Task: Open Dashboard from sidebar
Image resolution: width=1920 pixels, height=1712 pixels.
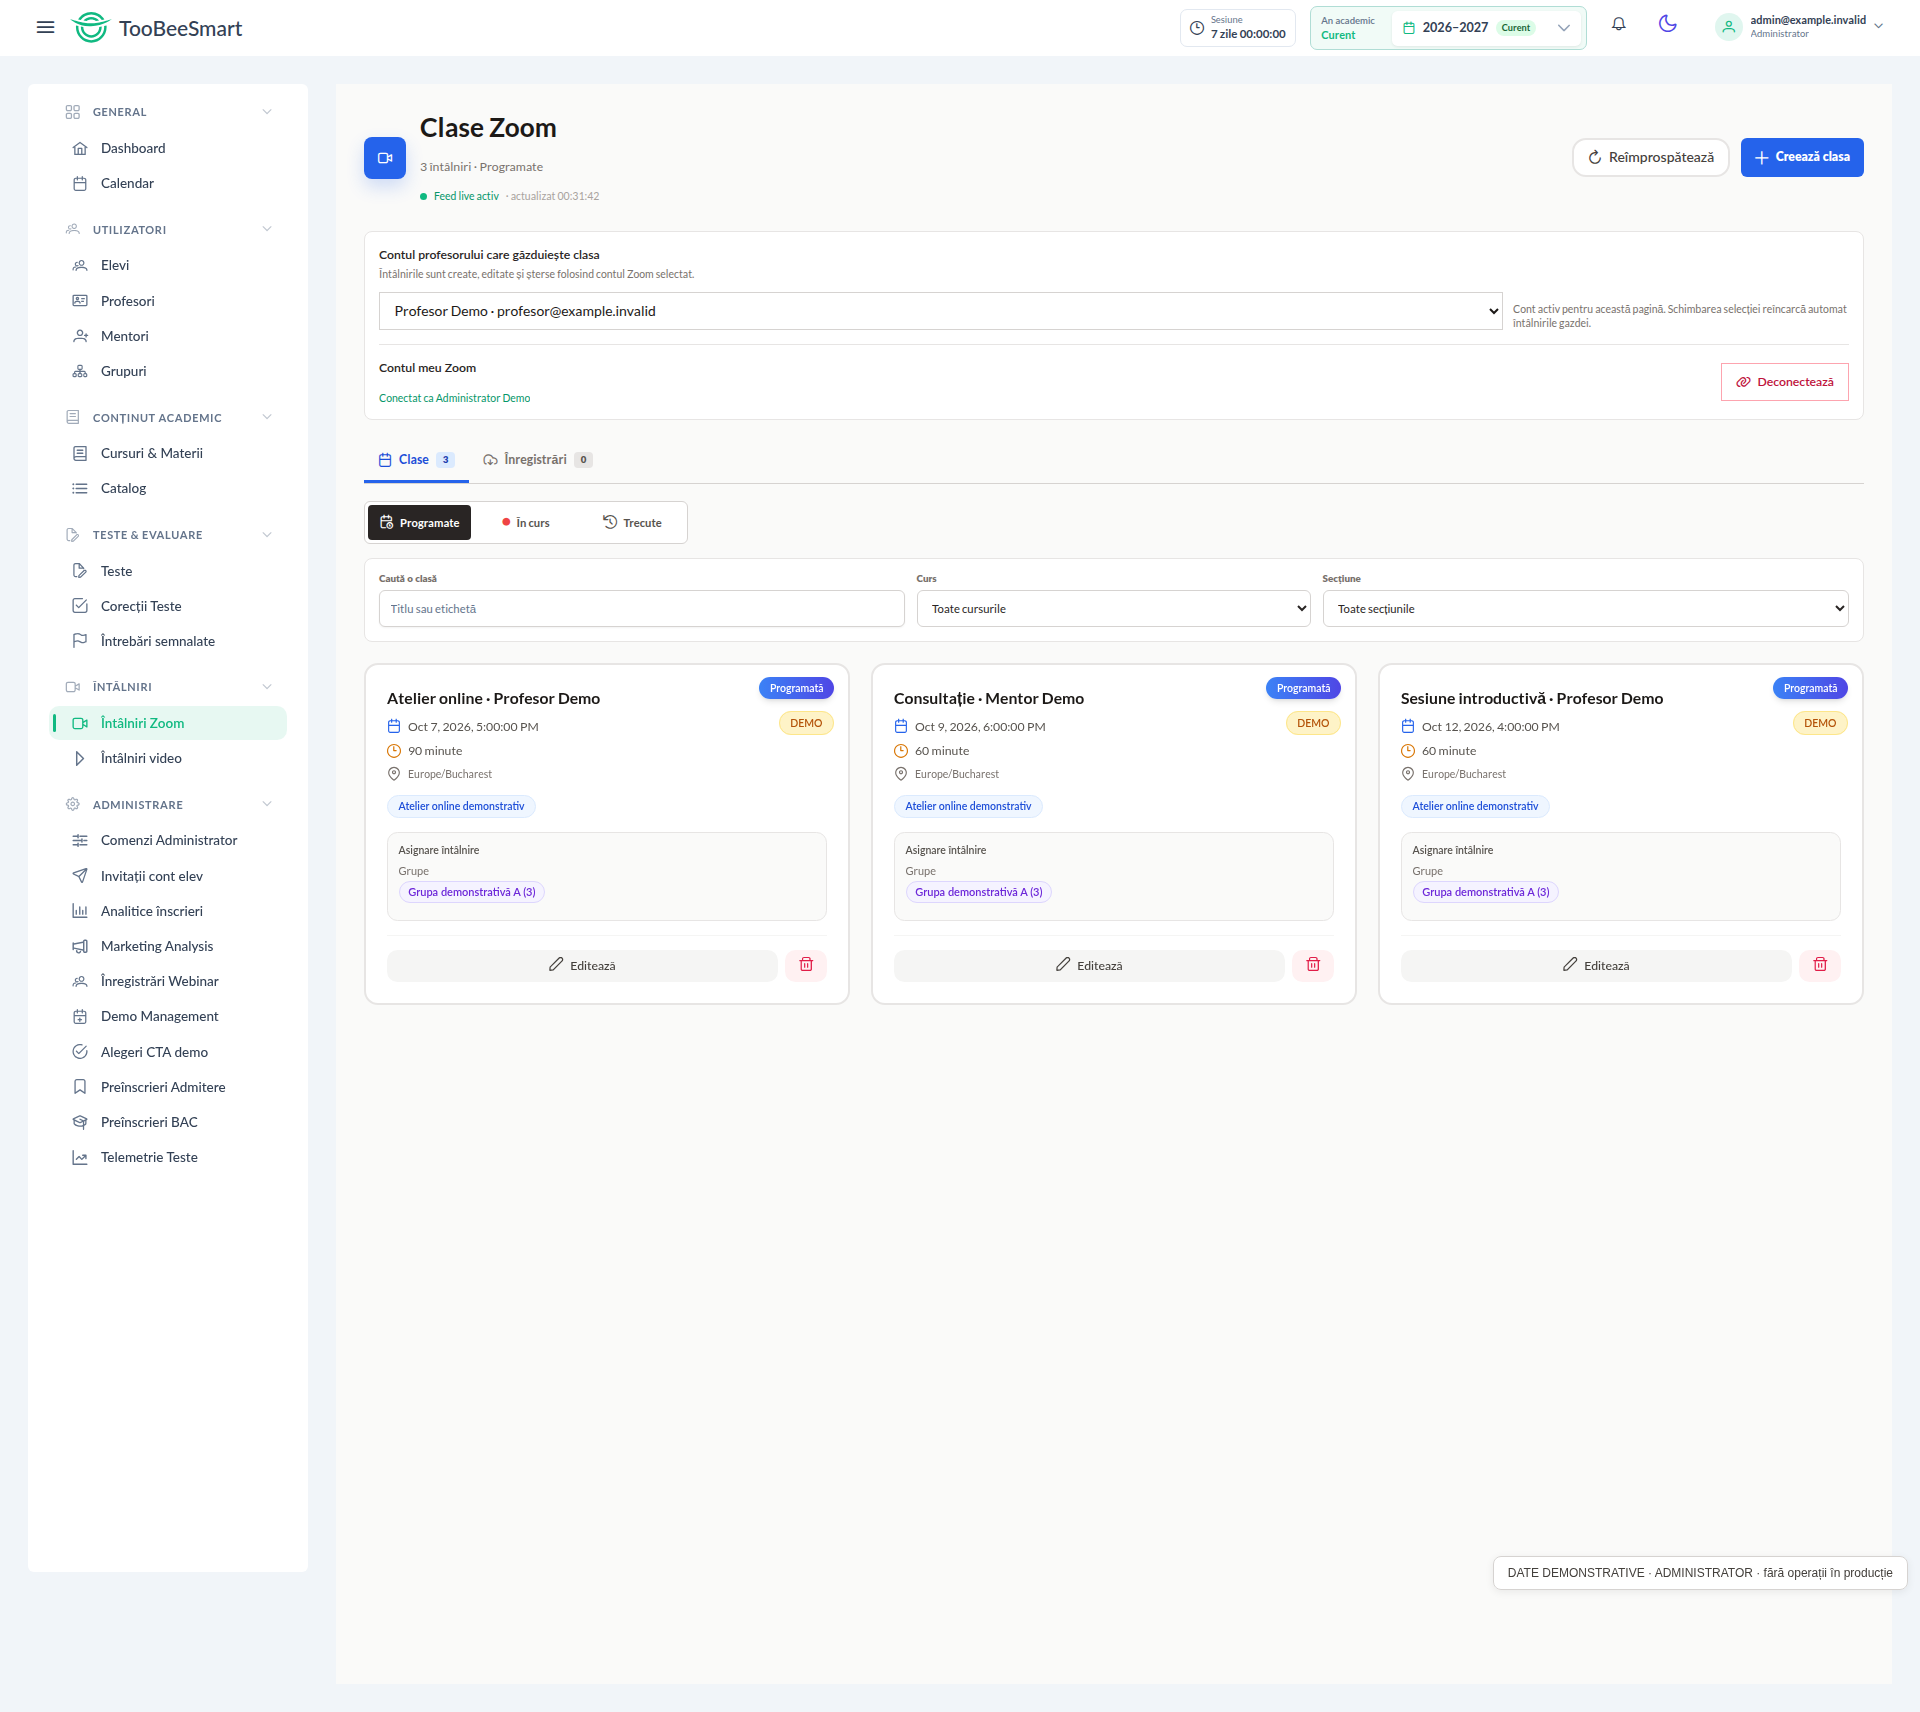Action: 168,148
